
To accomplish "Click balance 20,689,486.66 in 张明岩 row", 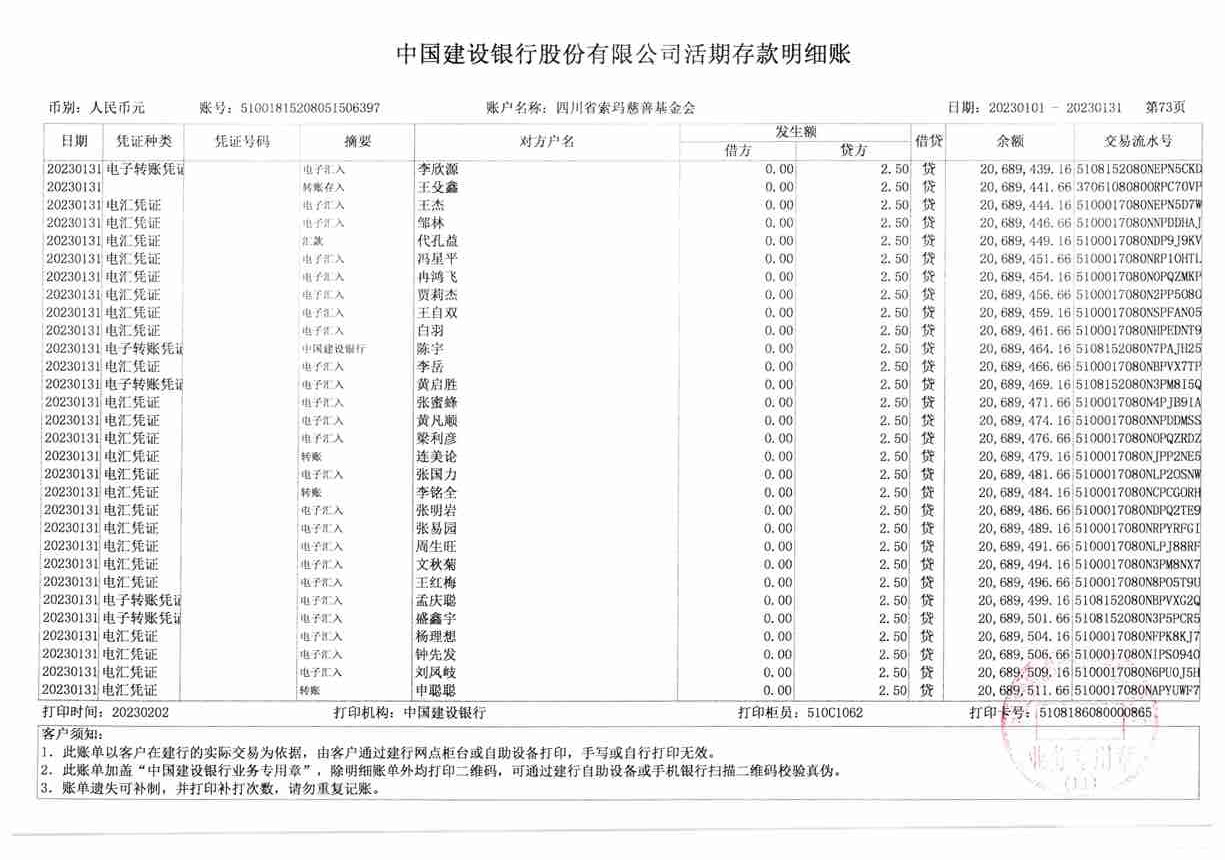I will coord(1025,511).
